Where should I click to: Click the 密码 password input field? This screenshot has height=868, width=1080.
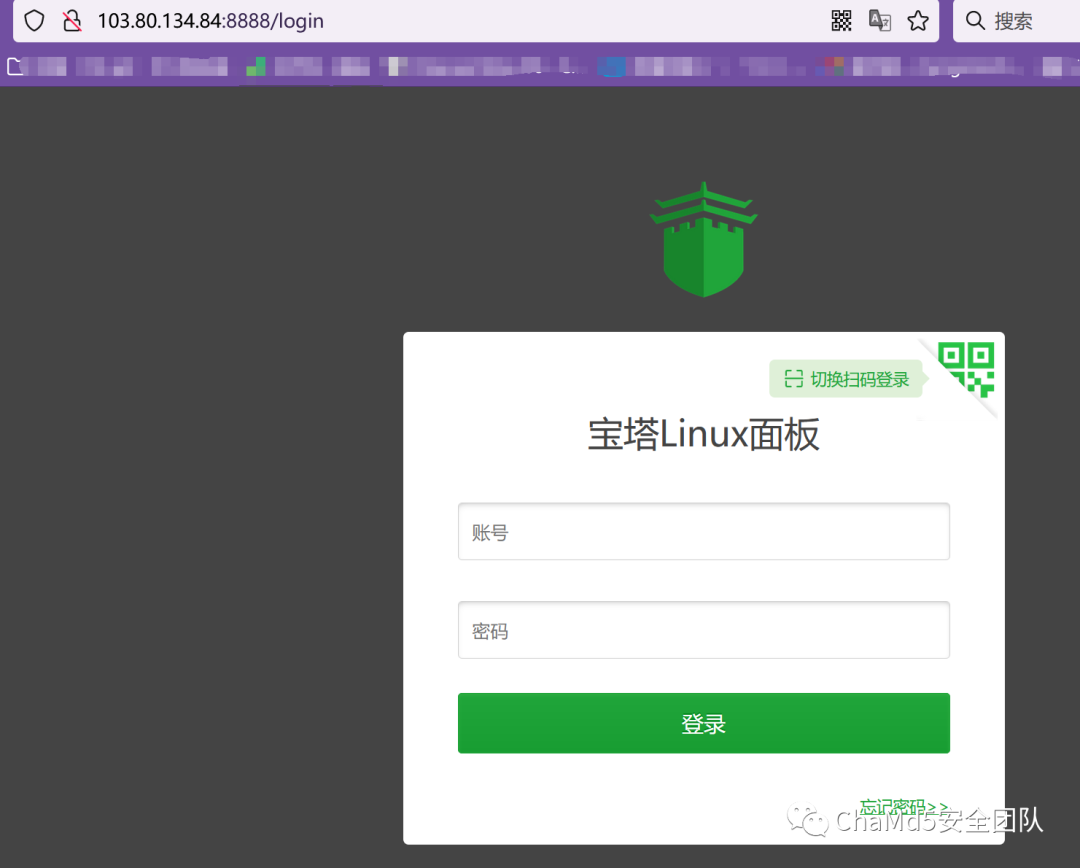click(703, 630)
